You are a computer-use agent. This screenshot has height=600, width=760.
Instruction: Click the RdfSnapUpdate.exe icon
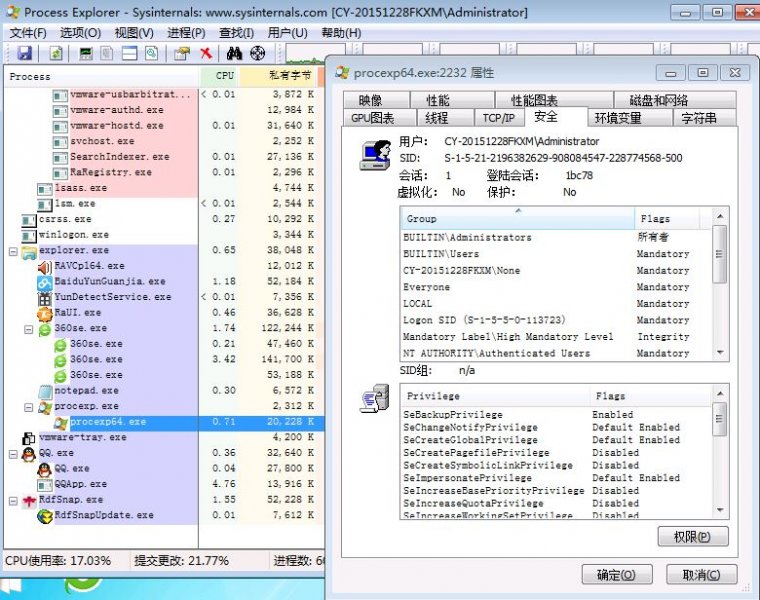tap(45, 516)
